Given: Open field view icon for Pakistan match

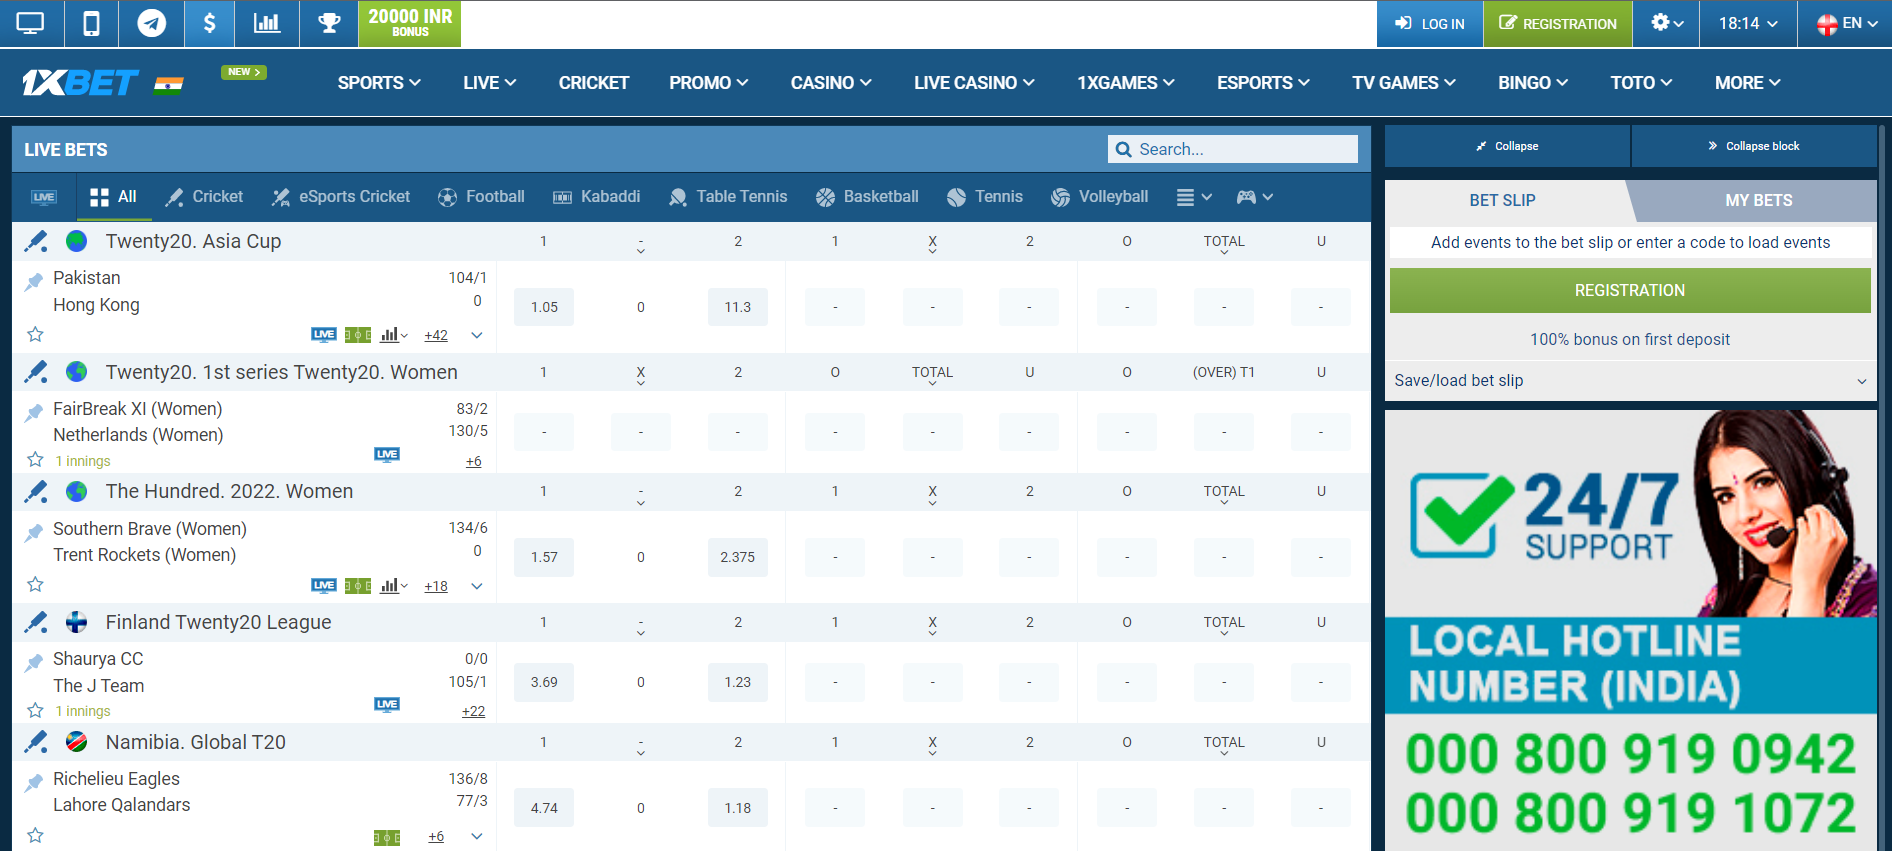Looking at the screenshot, I should [x=358, y=335].
